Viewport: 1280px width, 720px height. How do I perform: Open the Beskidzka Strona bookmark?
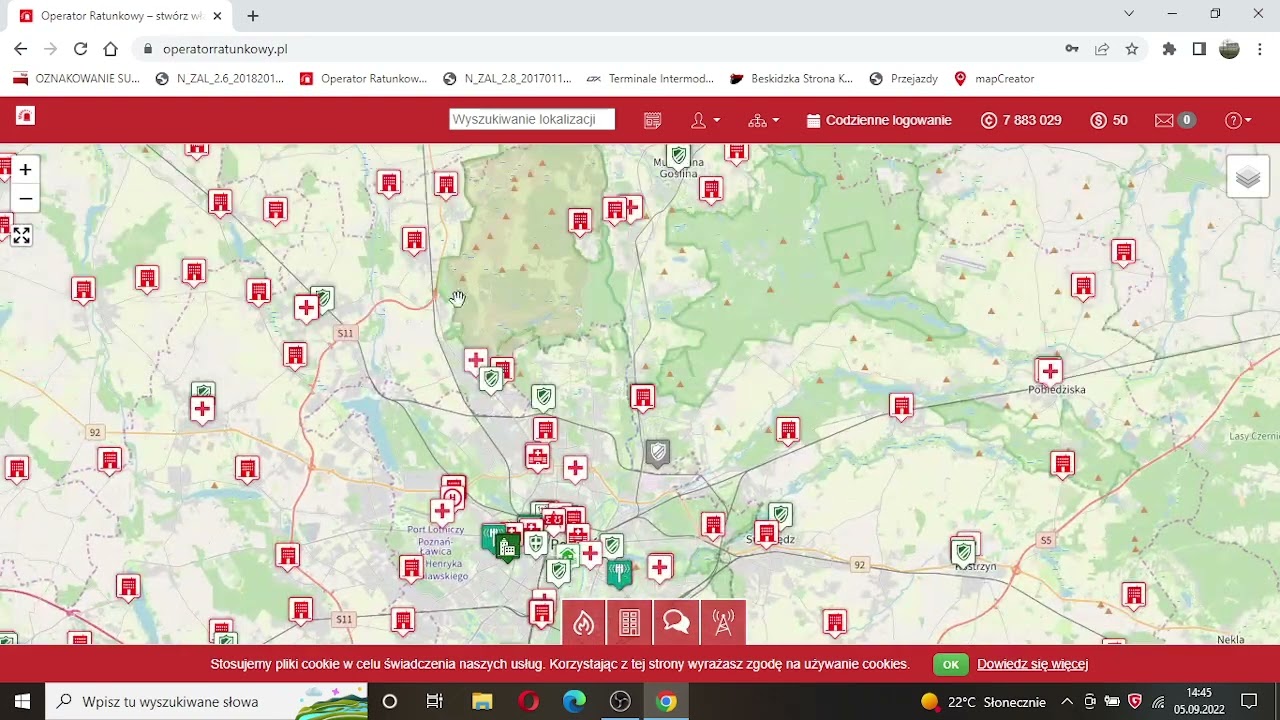click(791, 78)
